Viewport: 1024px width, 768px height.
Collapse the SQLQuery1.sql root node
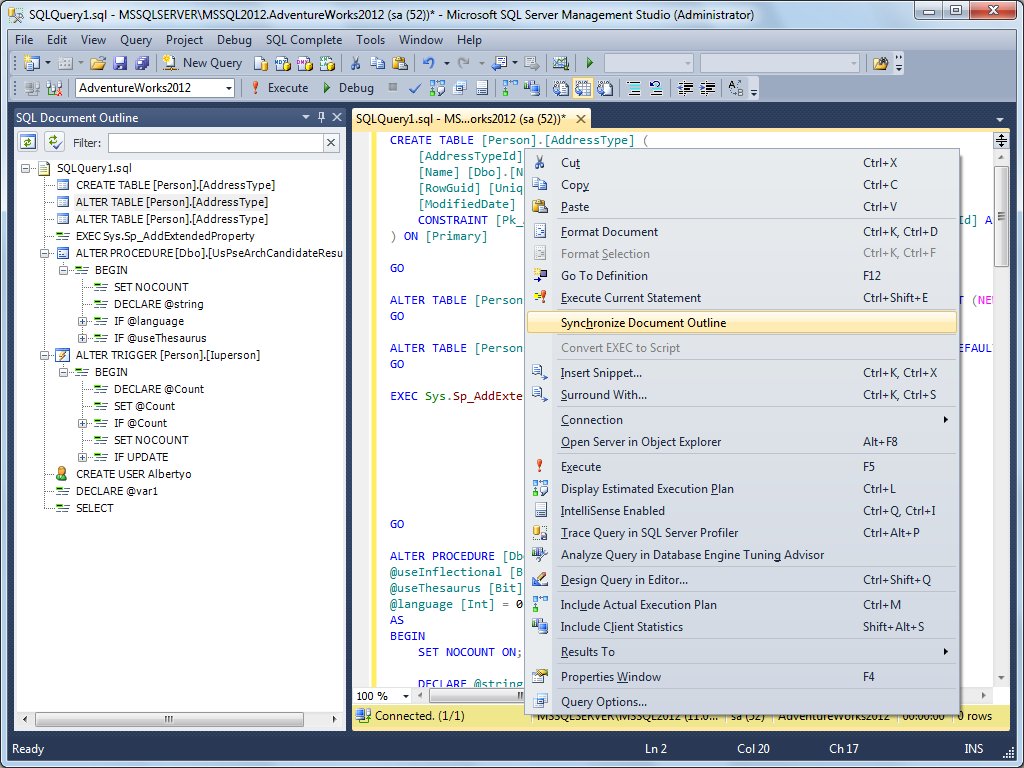[25, 168]
